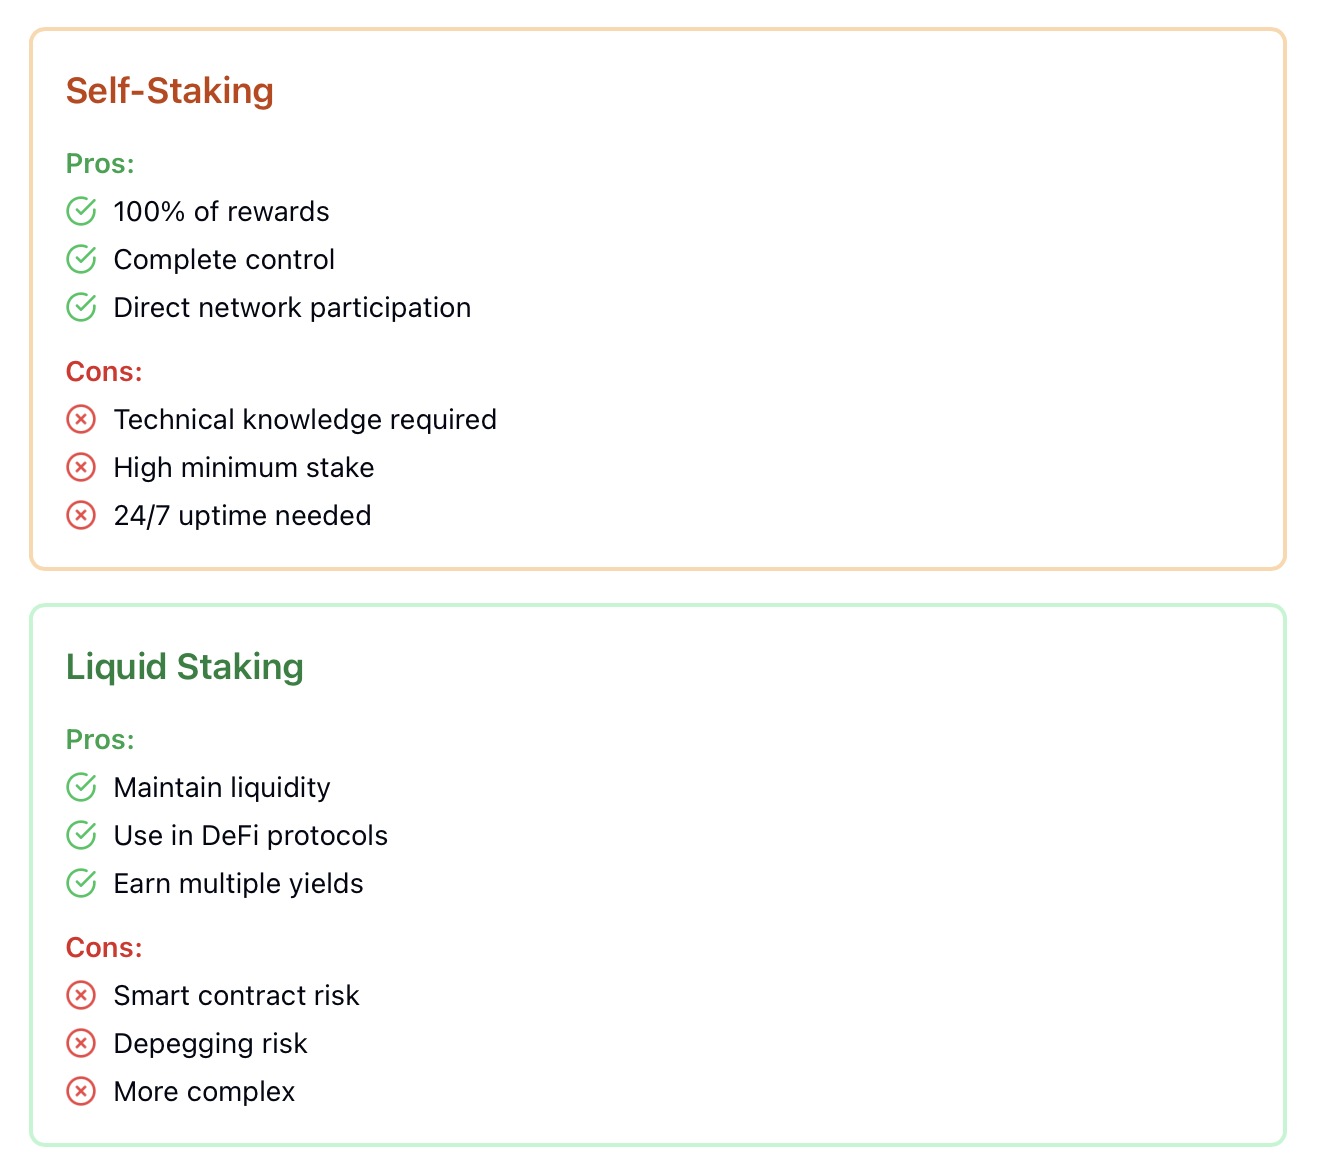Click the X icon beside More complex
This screenshot has width=1323, height=1174.
pyautogui.click(x=81, y=1091)
